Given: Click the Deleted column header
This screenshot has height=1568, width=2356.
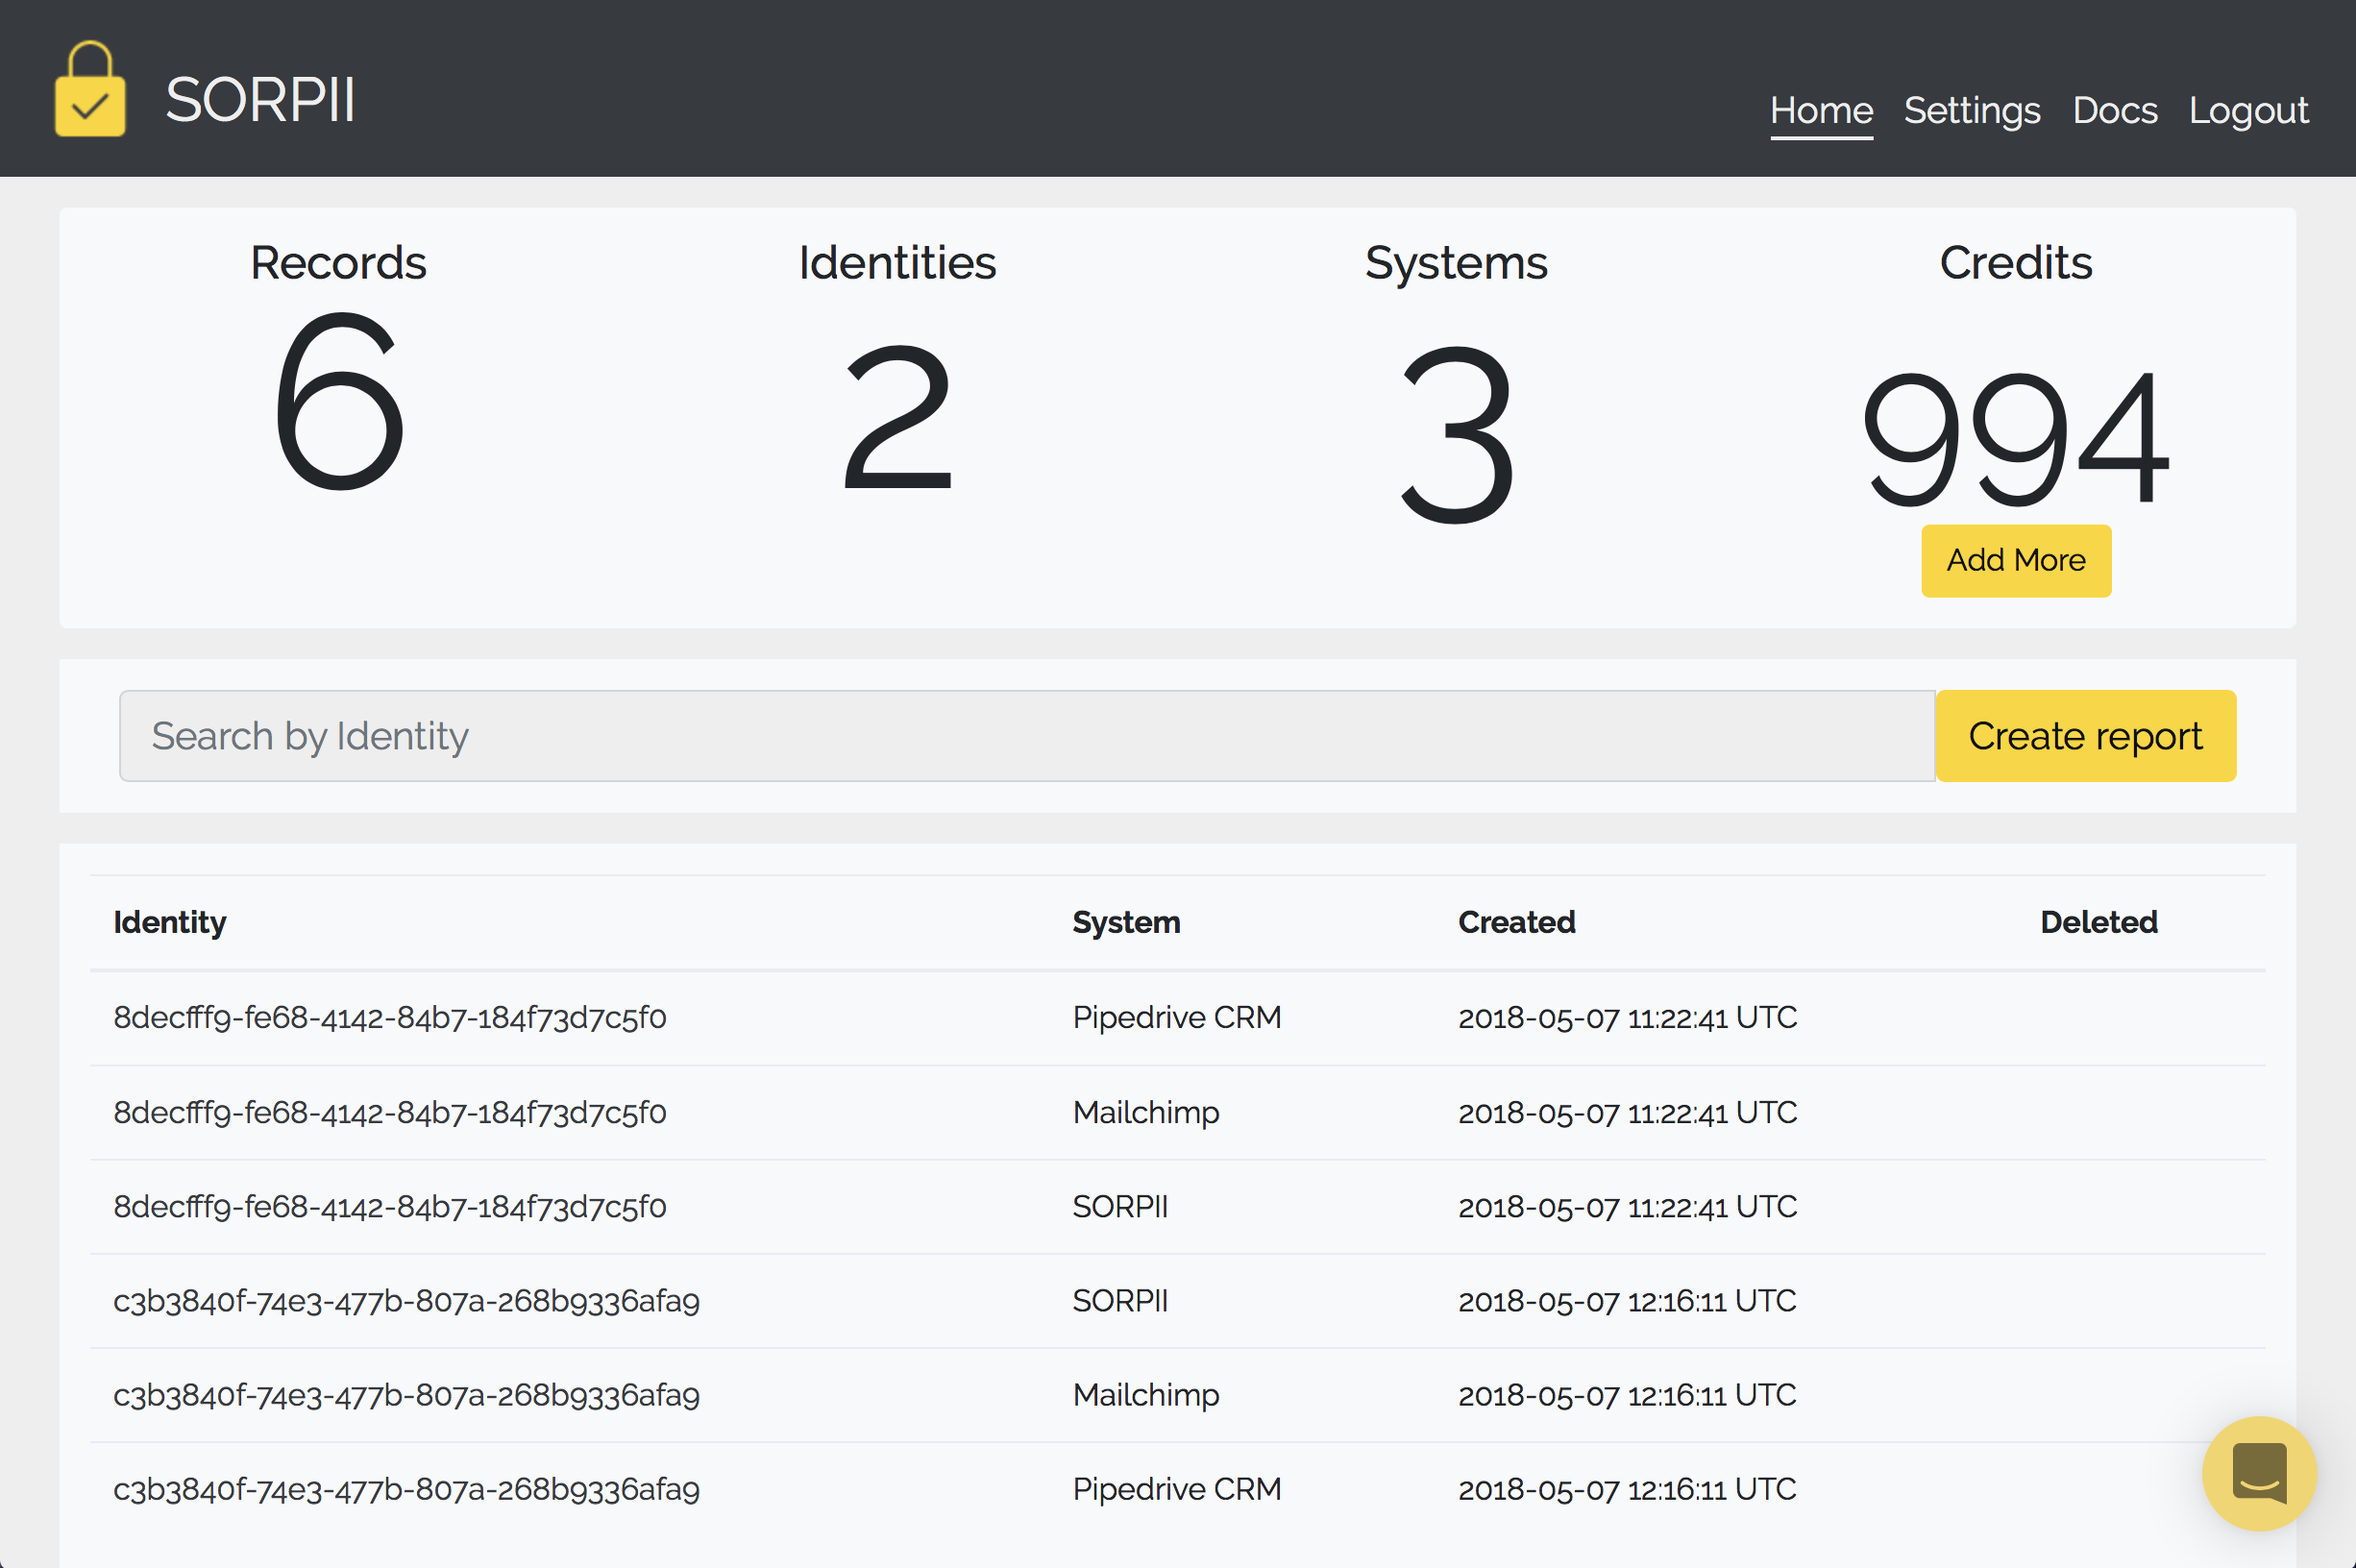Looking at the screenshot, I should [x=2098, y=922].
